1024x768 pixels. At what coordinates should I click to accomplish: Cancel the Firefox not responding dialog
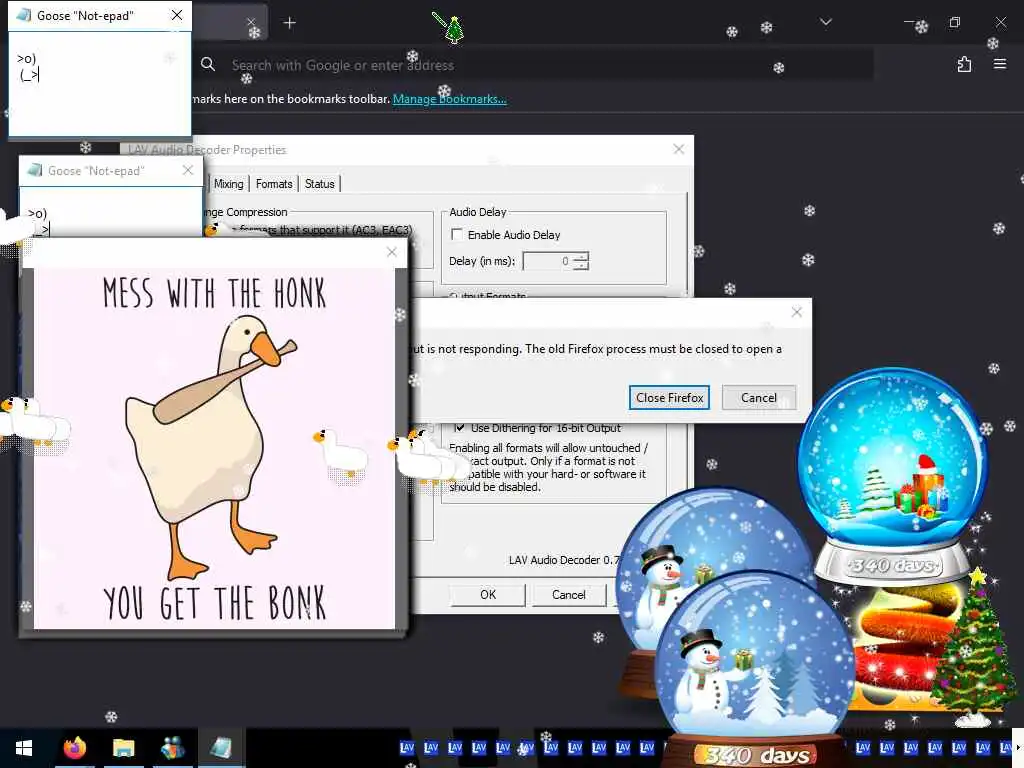coord(758,398)
